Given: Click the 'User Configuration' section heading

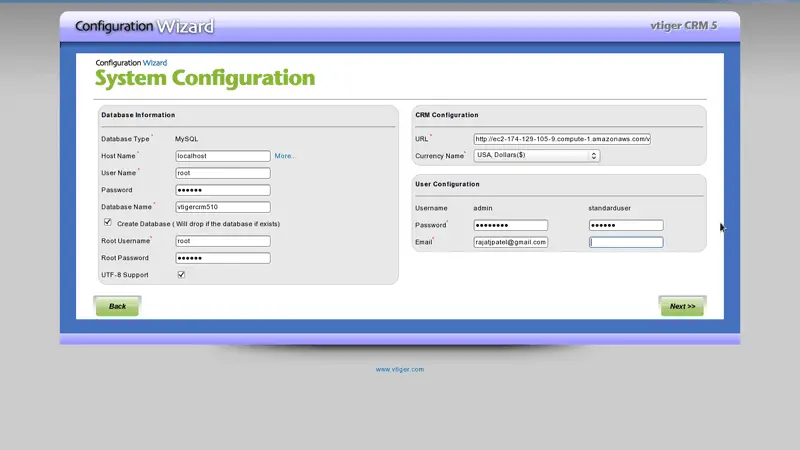Looking at the screenshot, I should [x=447, y=184].
